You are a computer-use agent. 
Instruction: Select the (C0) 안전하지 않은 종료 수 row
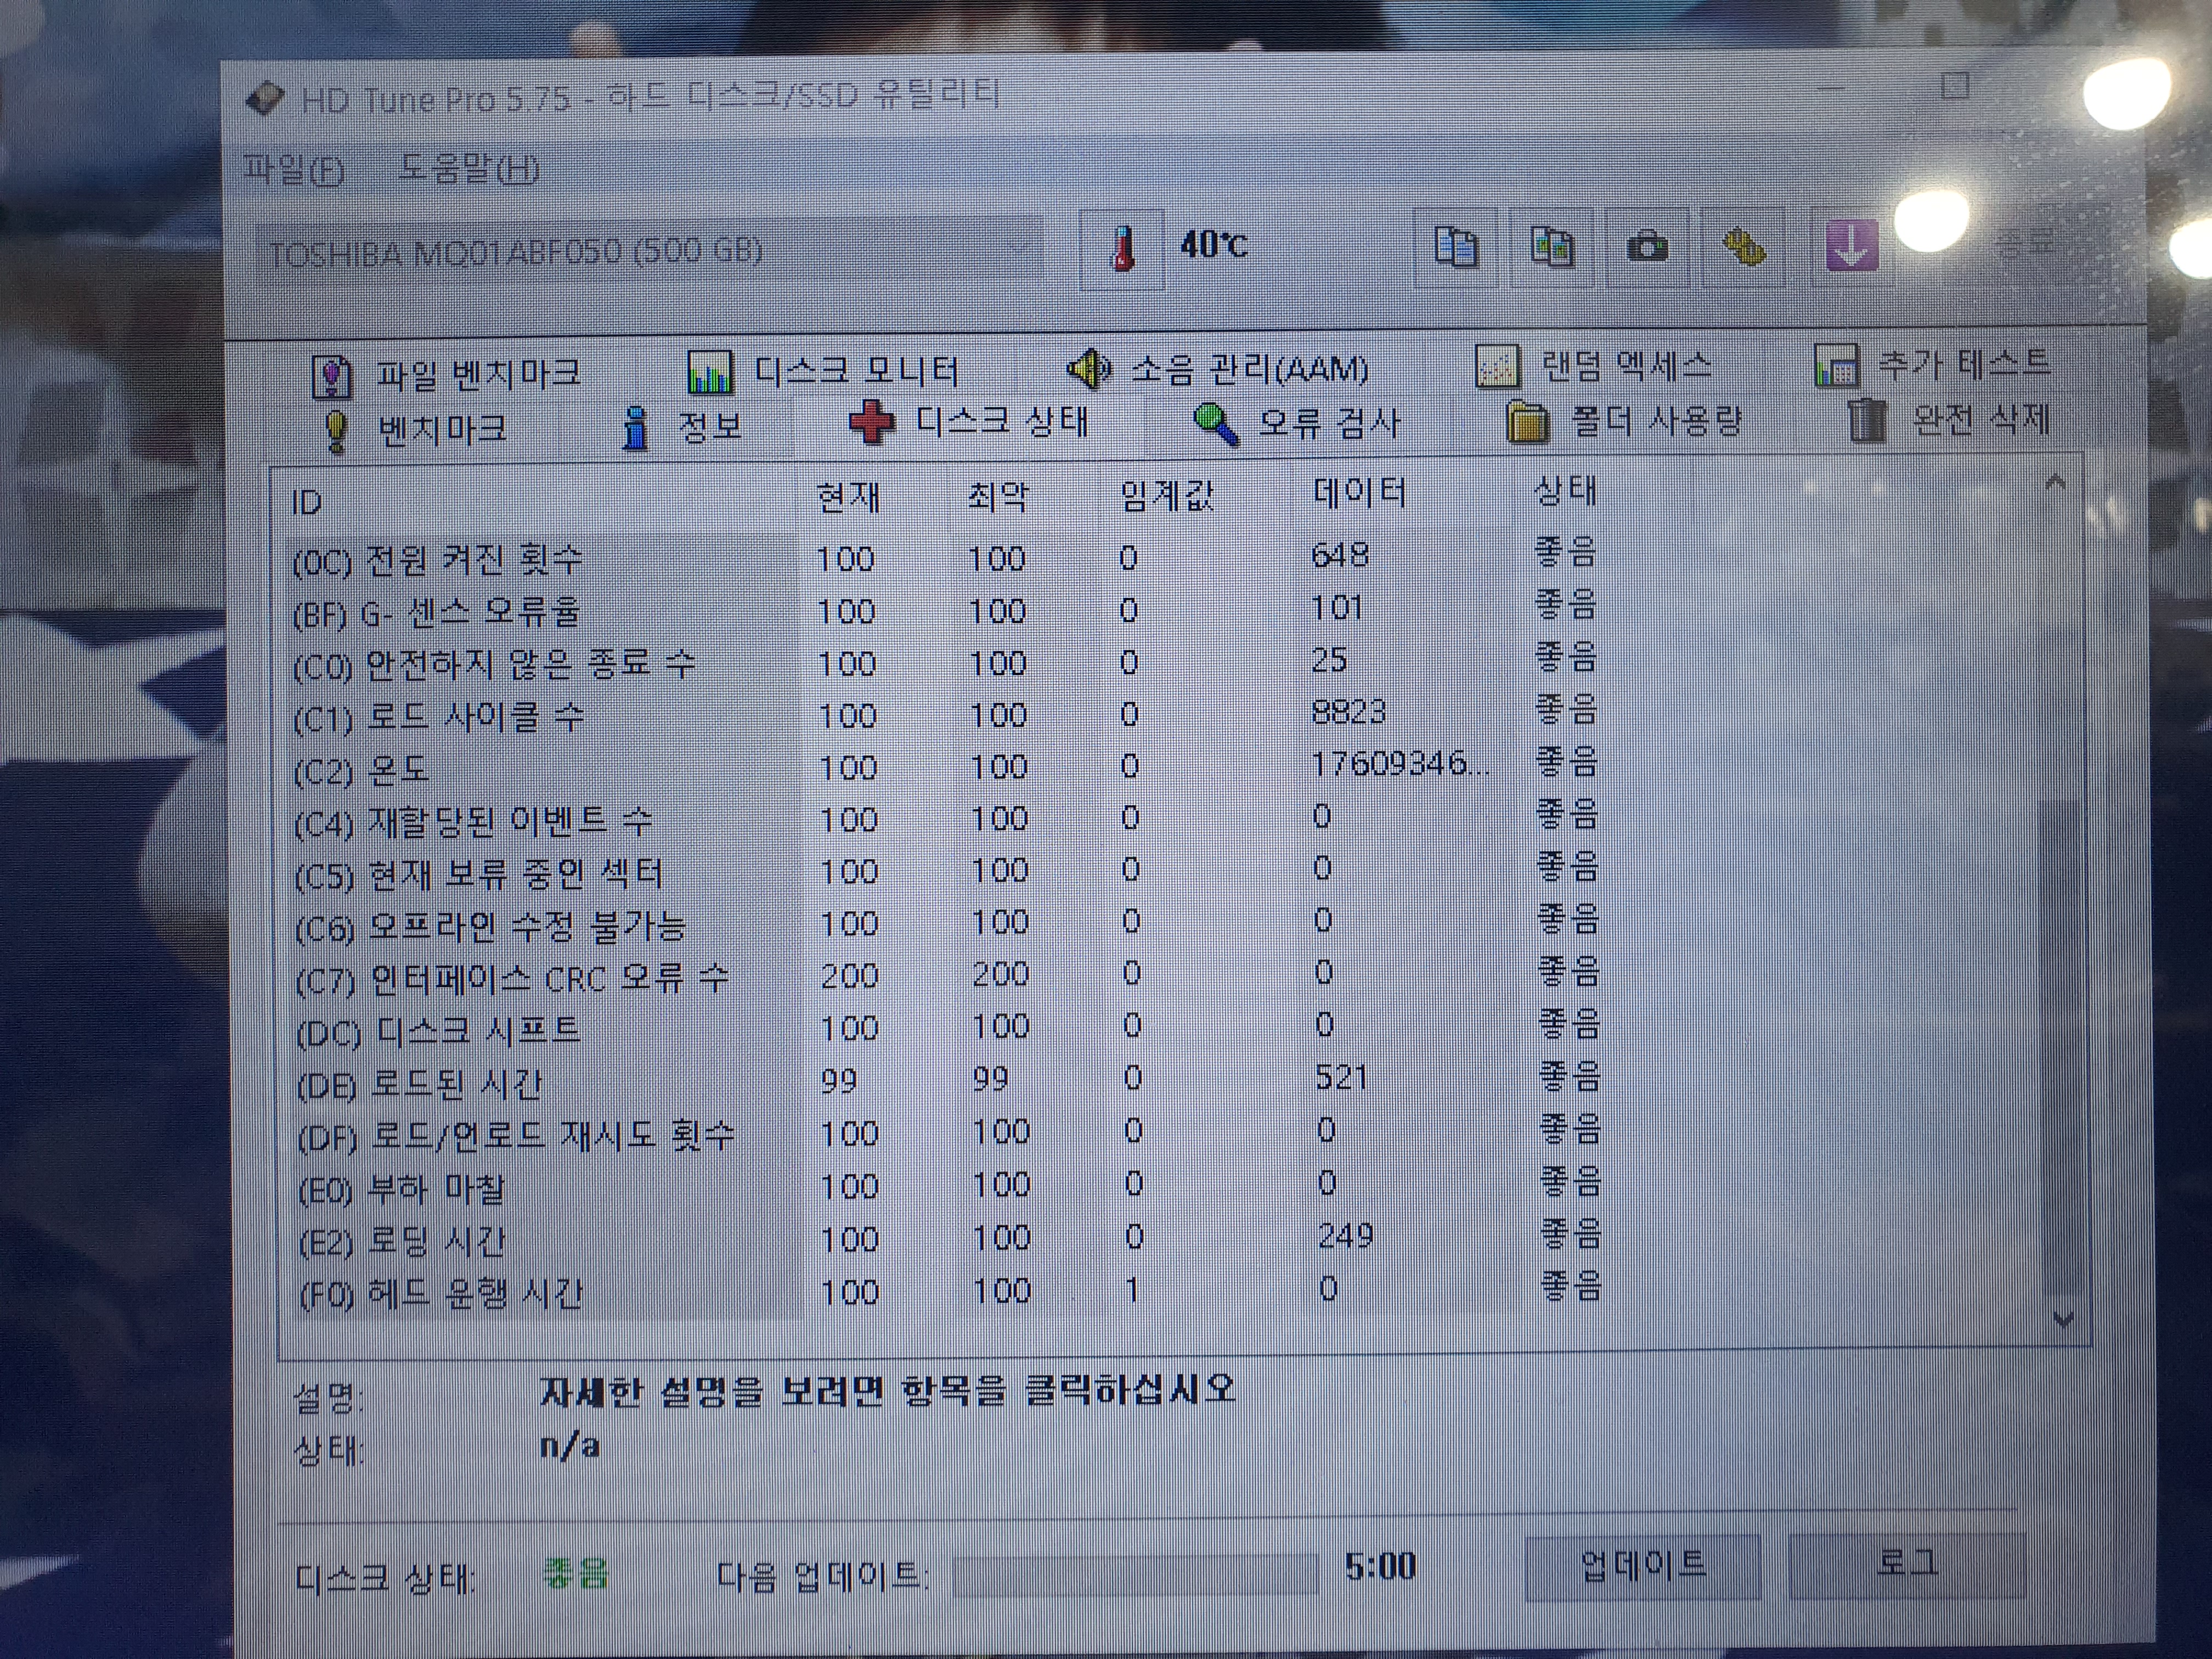tap(945, 662)
